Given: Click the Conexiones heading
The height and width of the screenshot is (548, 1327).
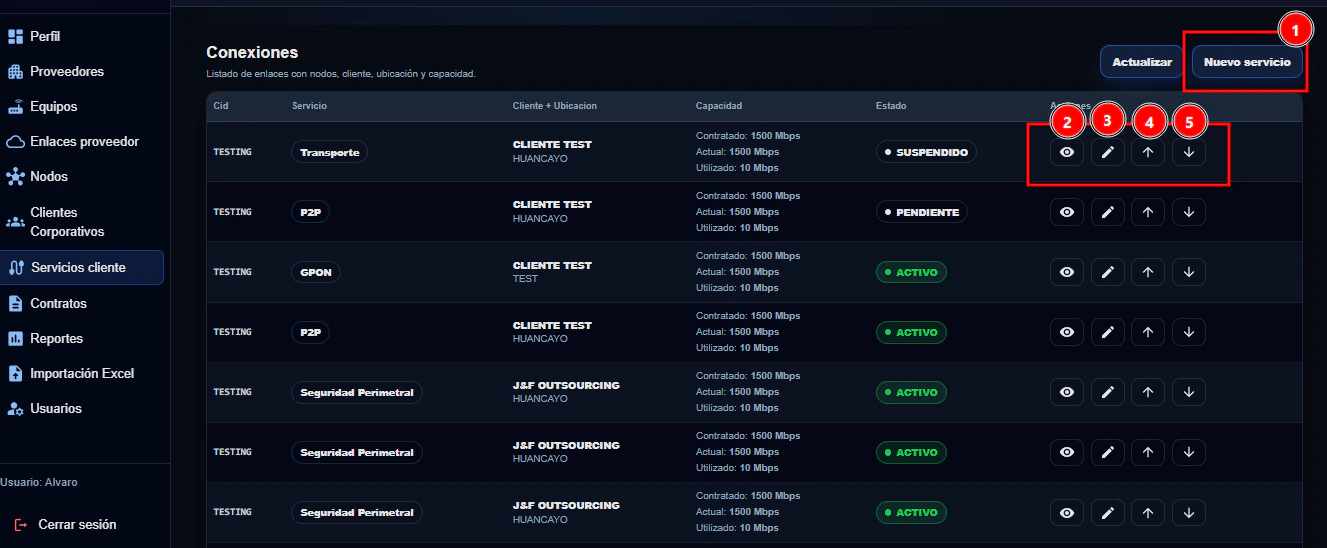Looking at the screenshot, I should point(252,52).
